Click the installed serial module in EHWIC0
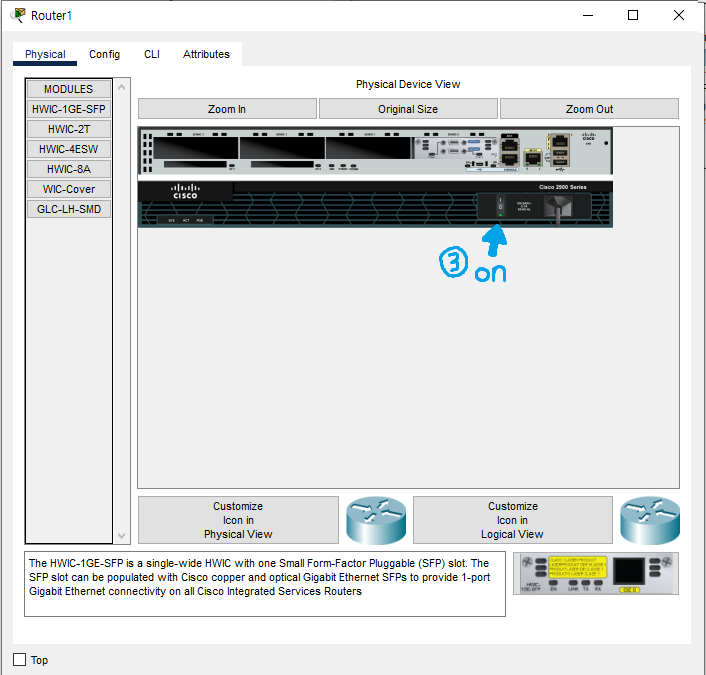The image size is (706, 675). (x=455, y=148)
